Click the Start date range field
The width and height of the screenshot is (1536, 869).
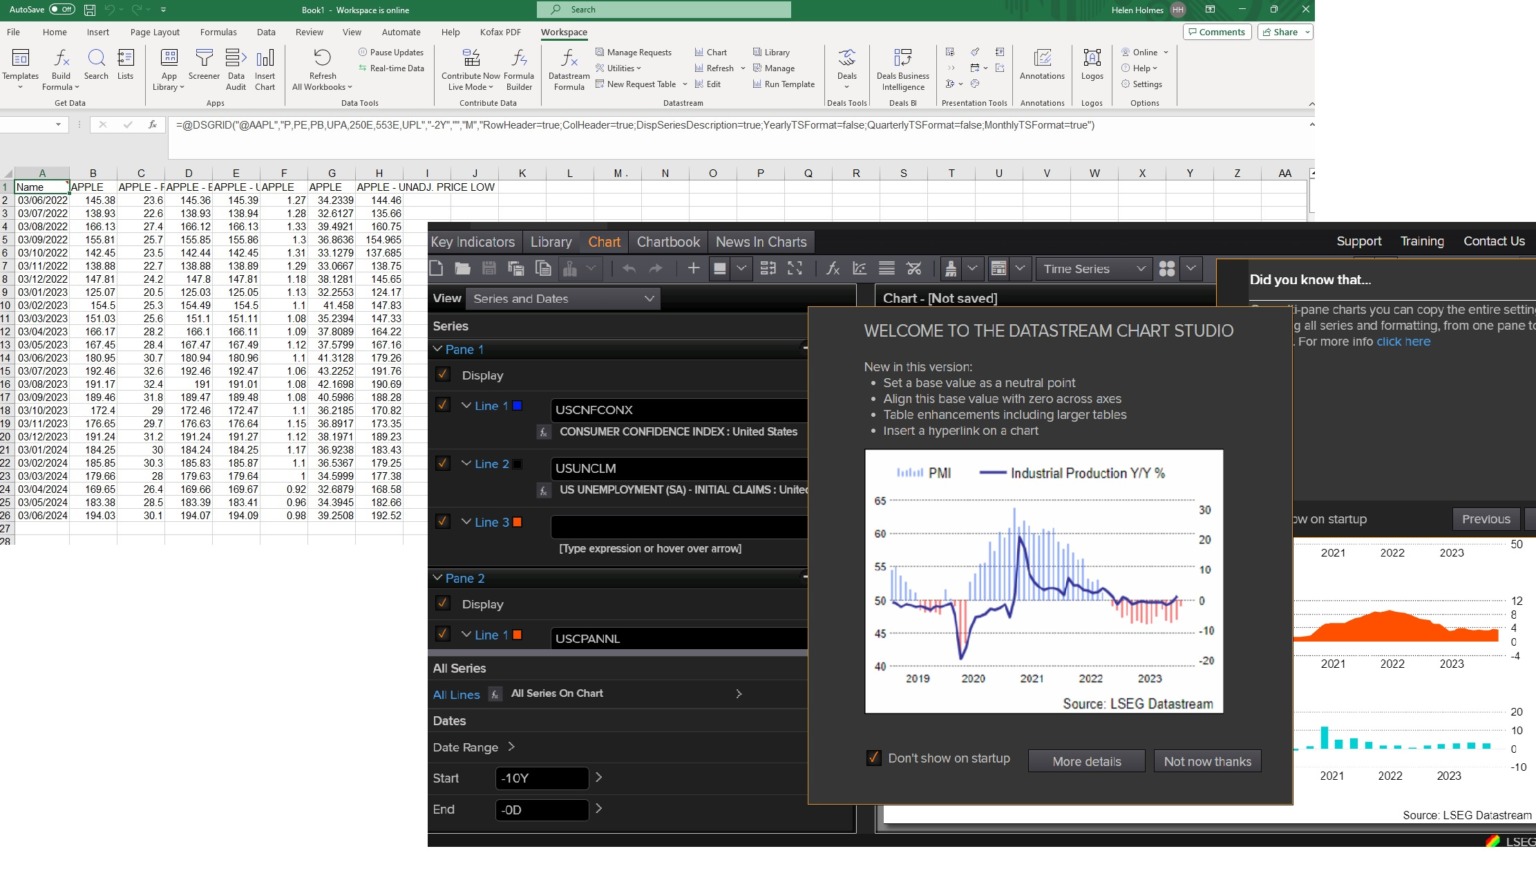point(541,778)
